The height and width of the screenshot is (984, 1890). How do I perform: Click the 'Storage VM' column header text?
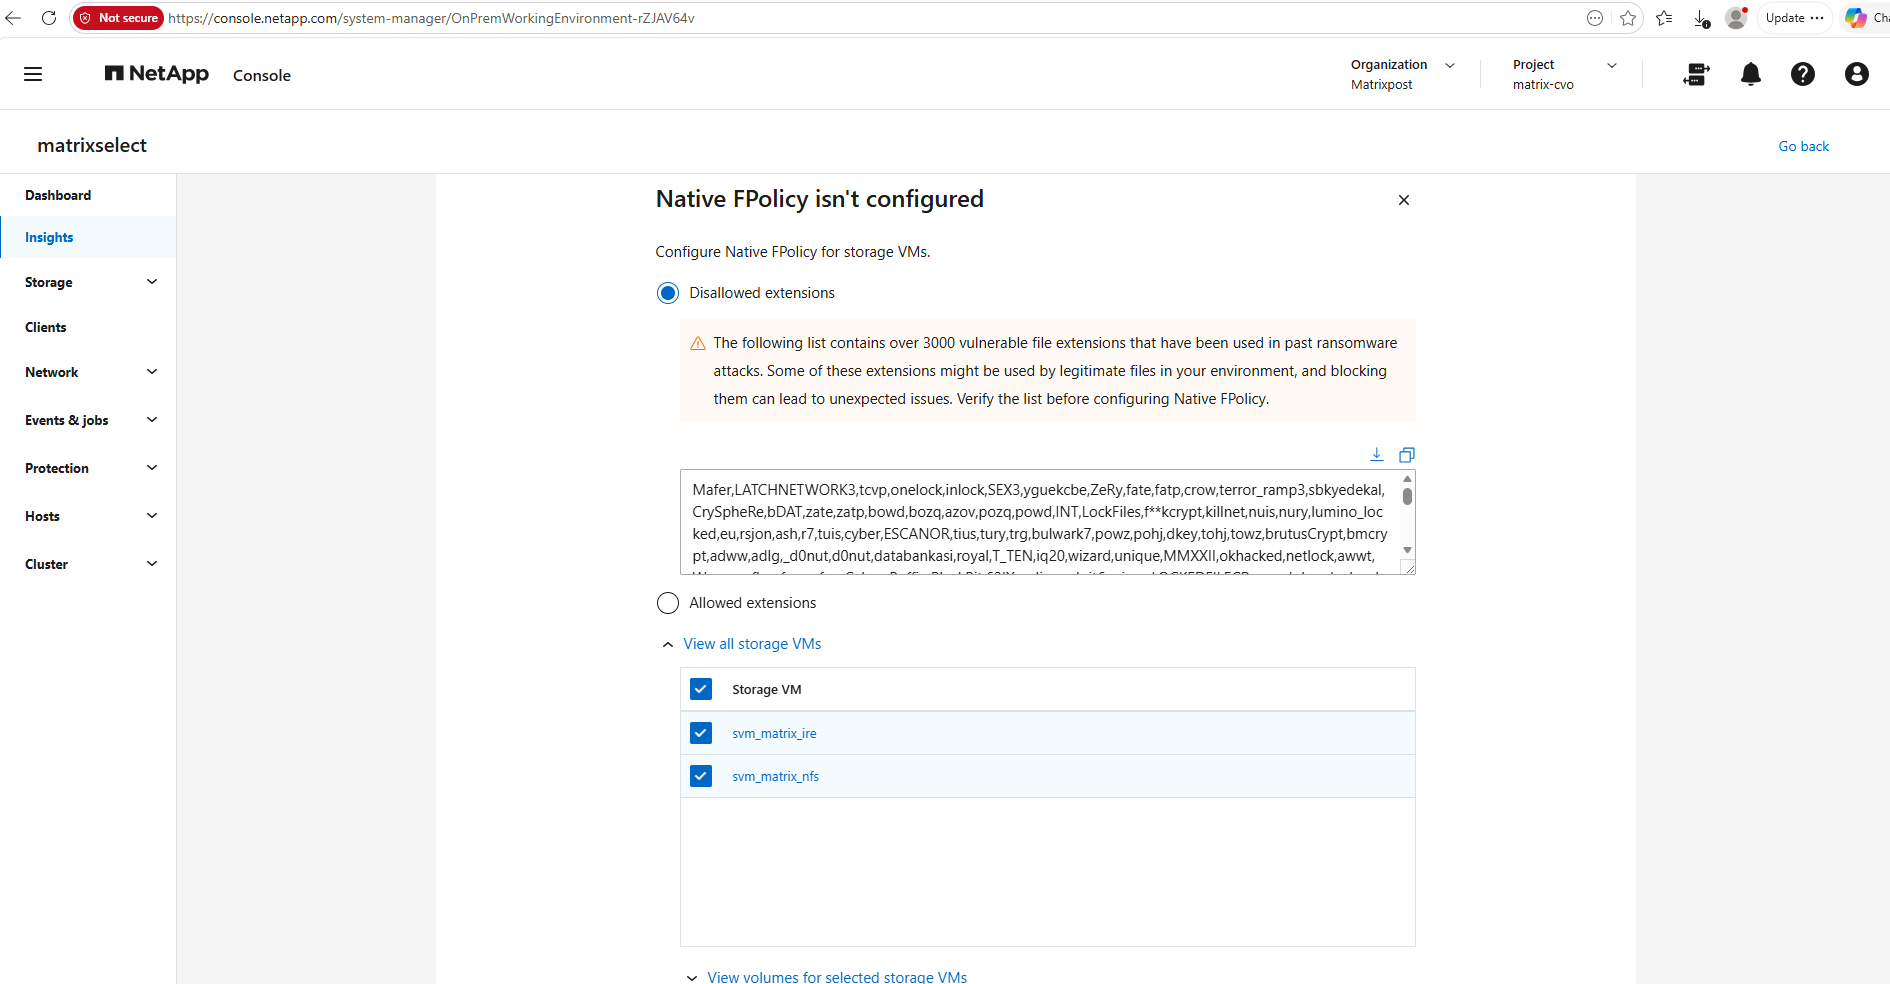point(767,690)
